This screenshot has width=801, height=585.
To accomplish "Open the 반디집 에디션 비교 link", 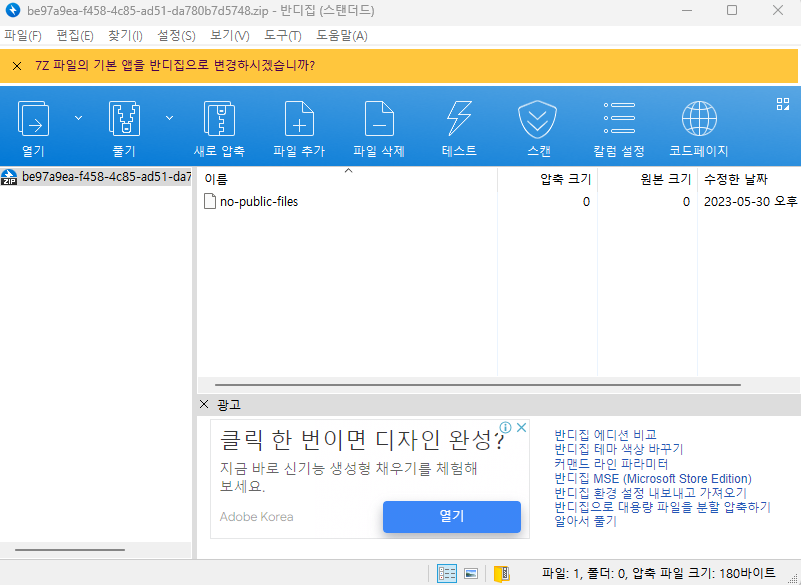I will point(605,435).
